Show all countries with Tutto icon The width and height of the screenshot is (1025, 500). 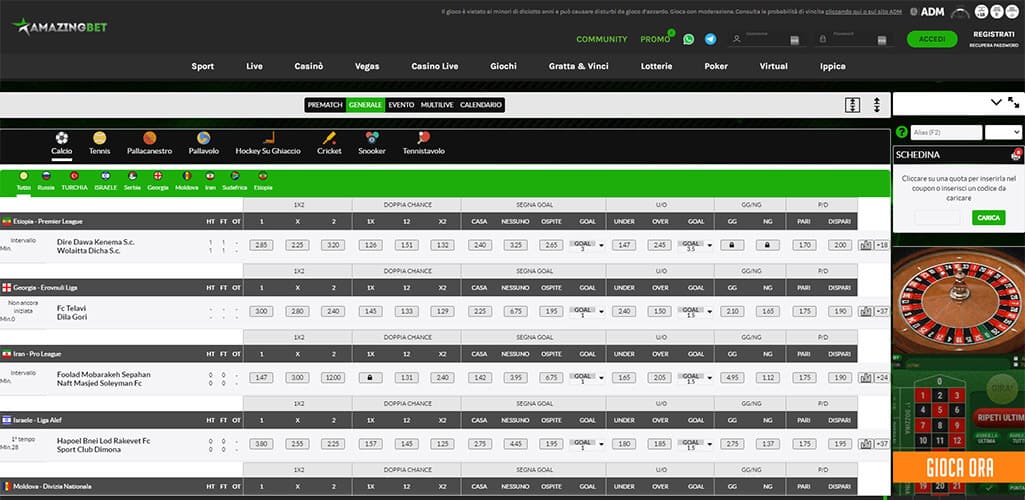24,176
